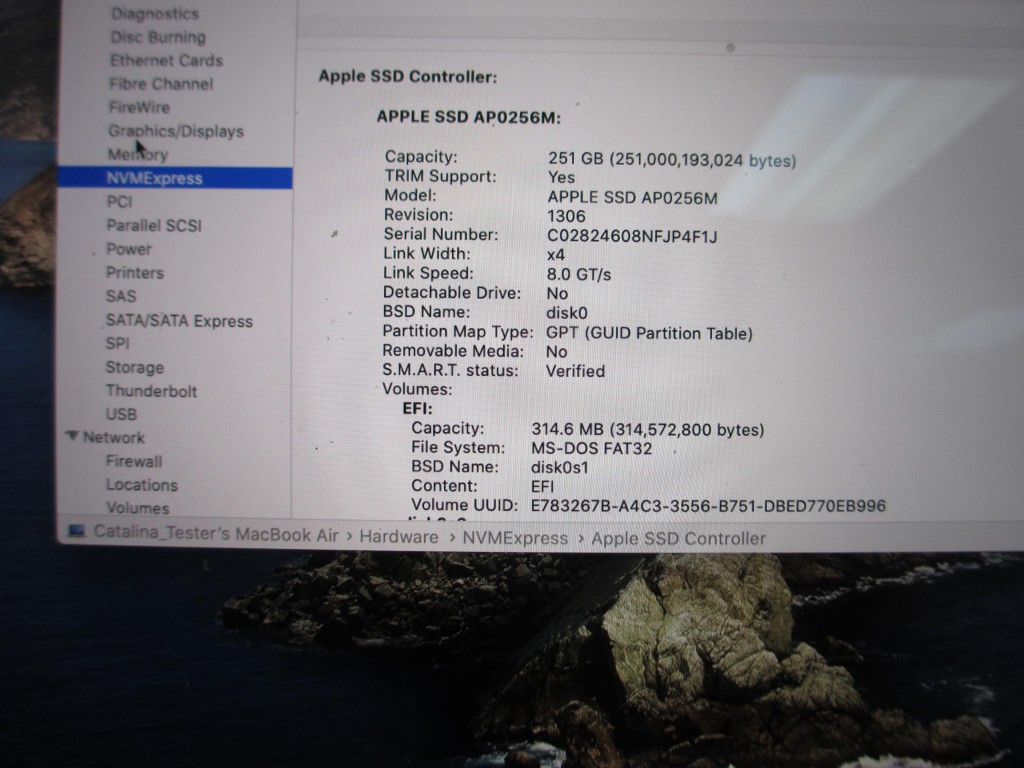
Task: Click the TRIM Support Yes value
Action: [x=561, y=177]
